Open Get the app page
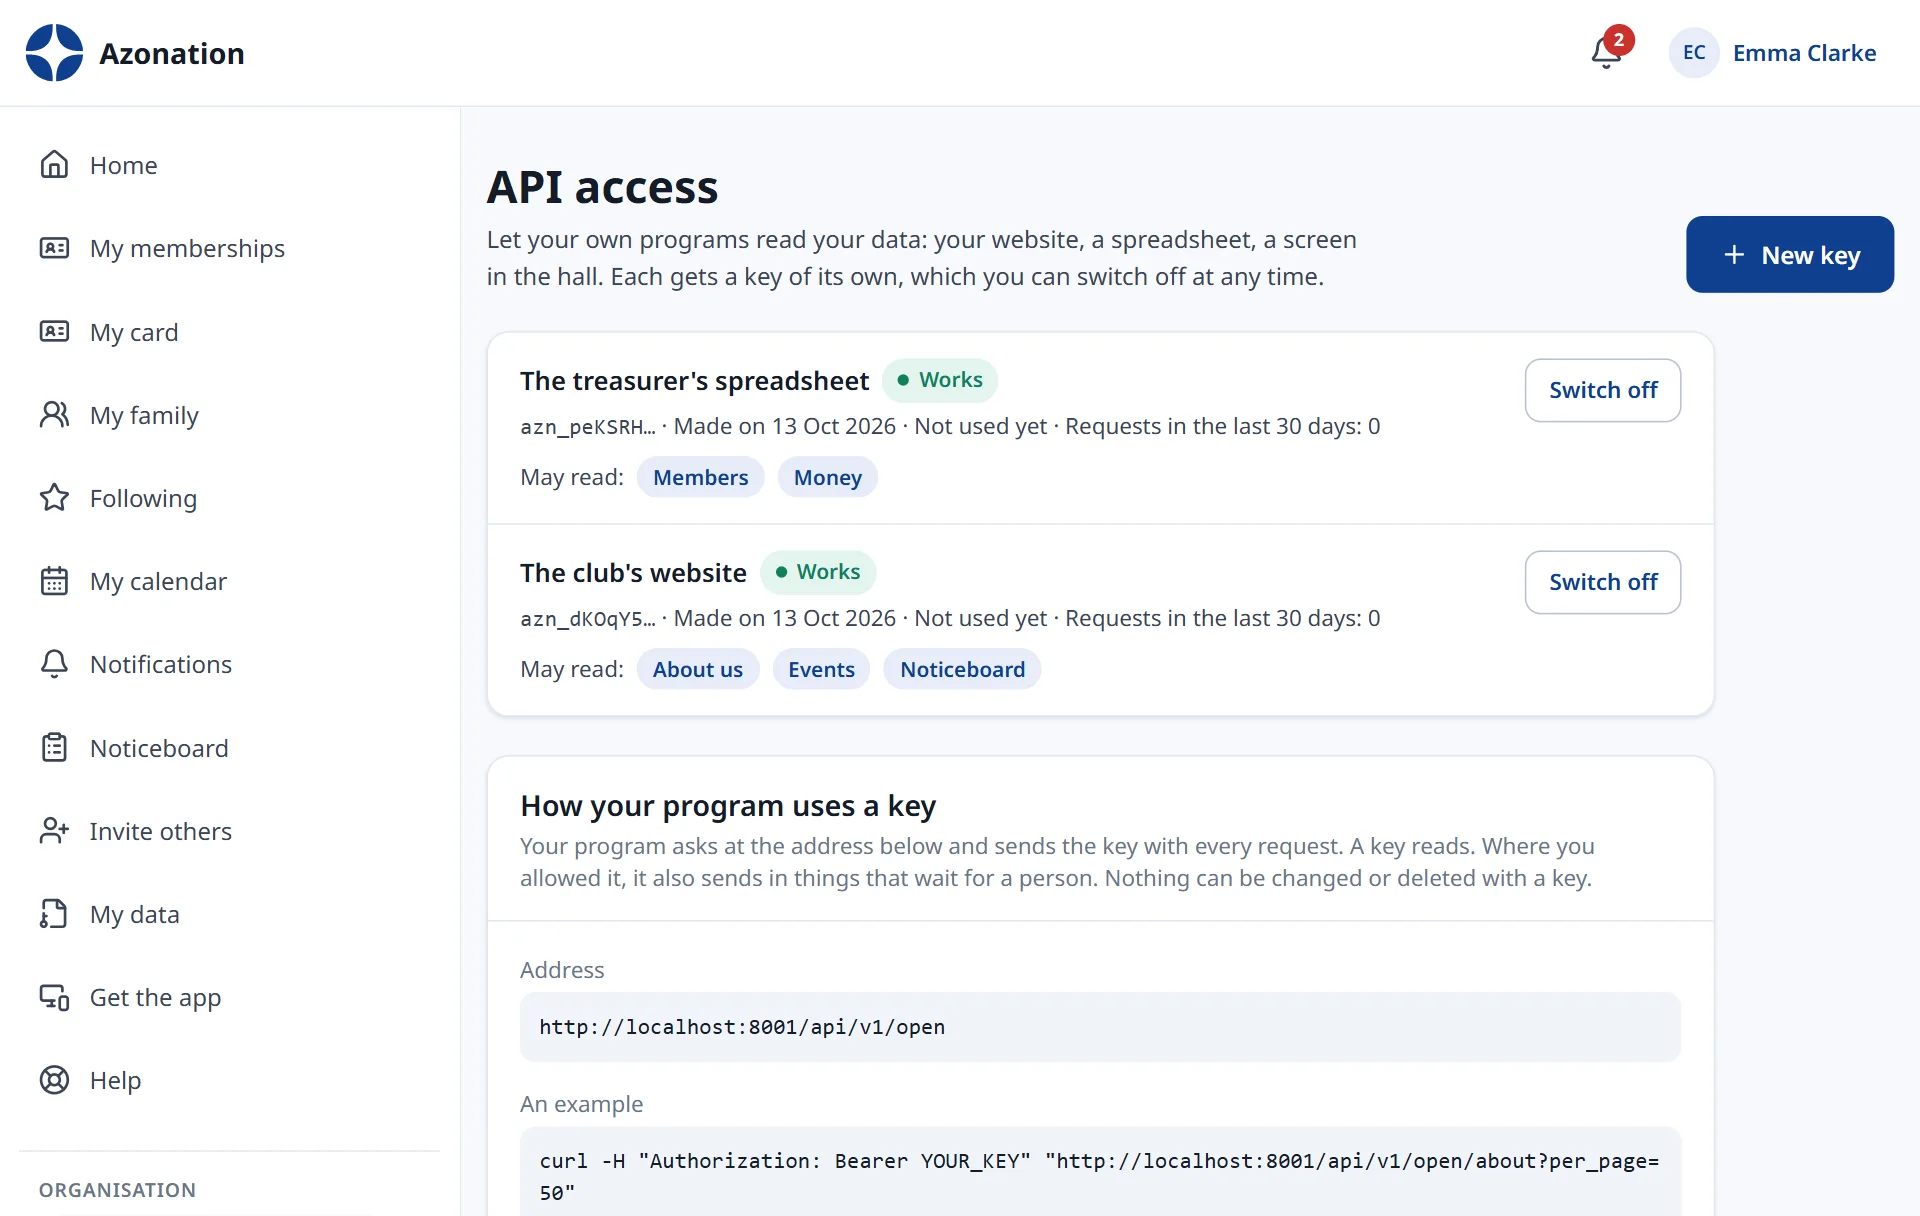 pos(229,997)
